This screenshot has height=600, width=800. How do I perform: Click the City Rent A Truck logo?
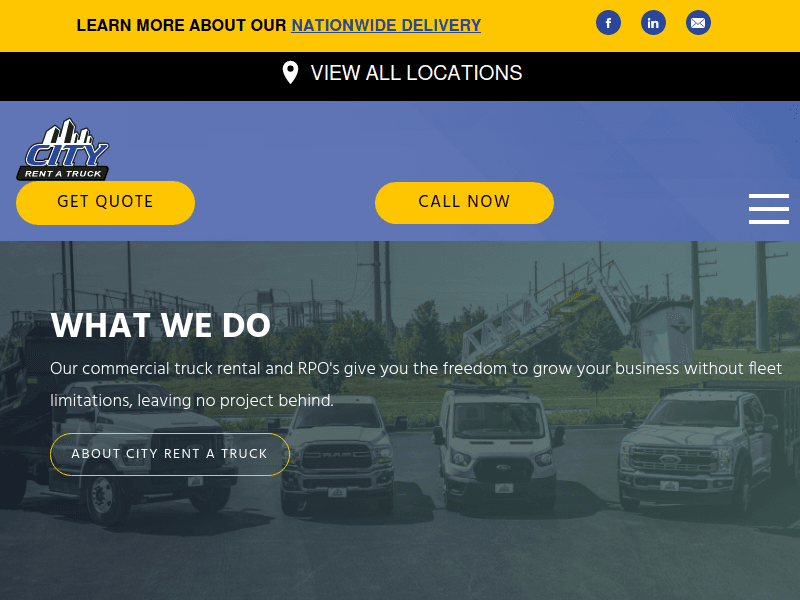tap(63, 149)
